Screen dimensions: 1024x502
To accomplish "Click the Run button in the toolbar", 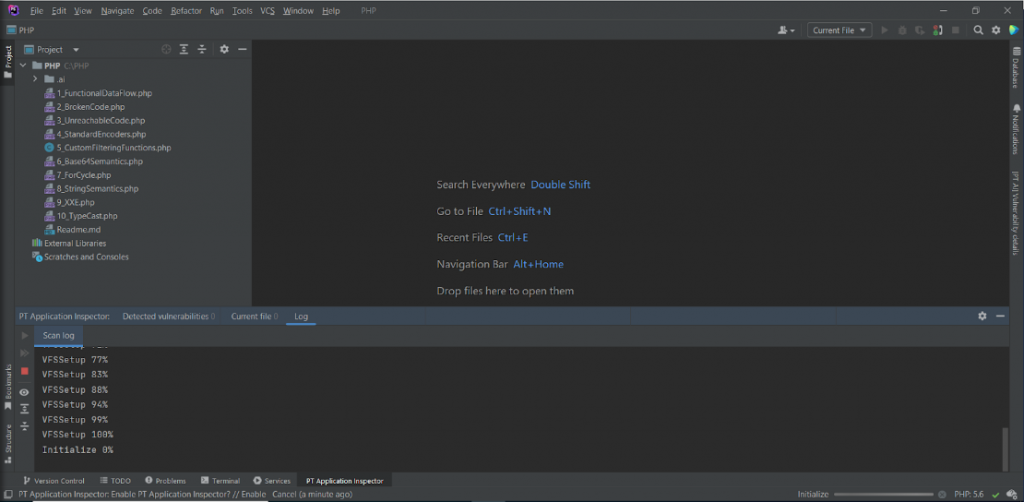I will click(885, 30).
